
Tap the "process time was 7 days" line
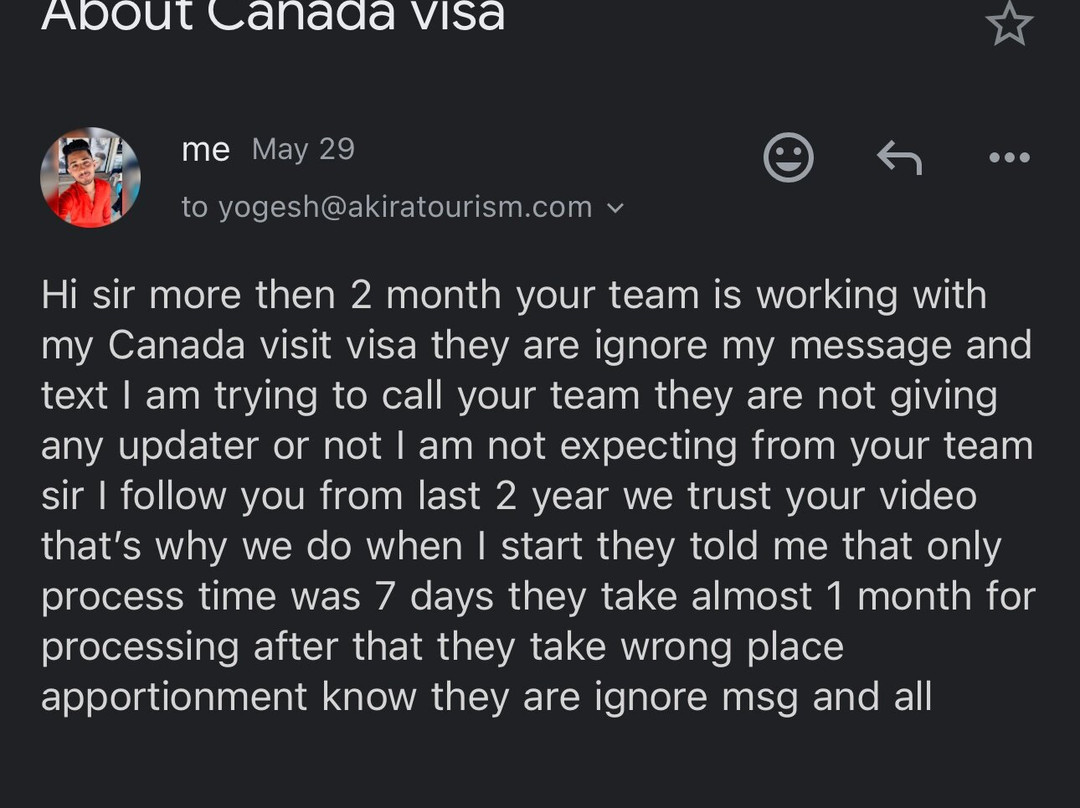(537, 596)
